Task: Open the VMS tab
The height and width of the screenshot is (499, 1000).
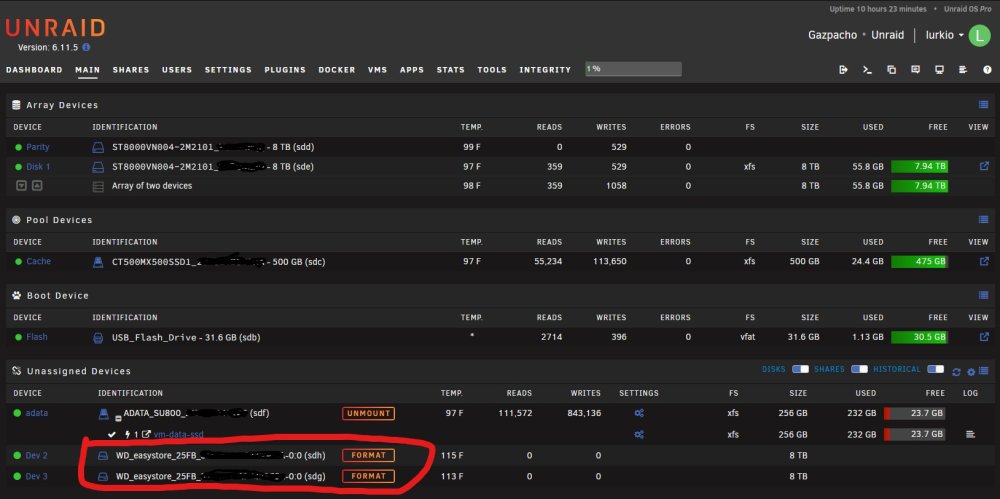Action: pos(378,70)
